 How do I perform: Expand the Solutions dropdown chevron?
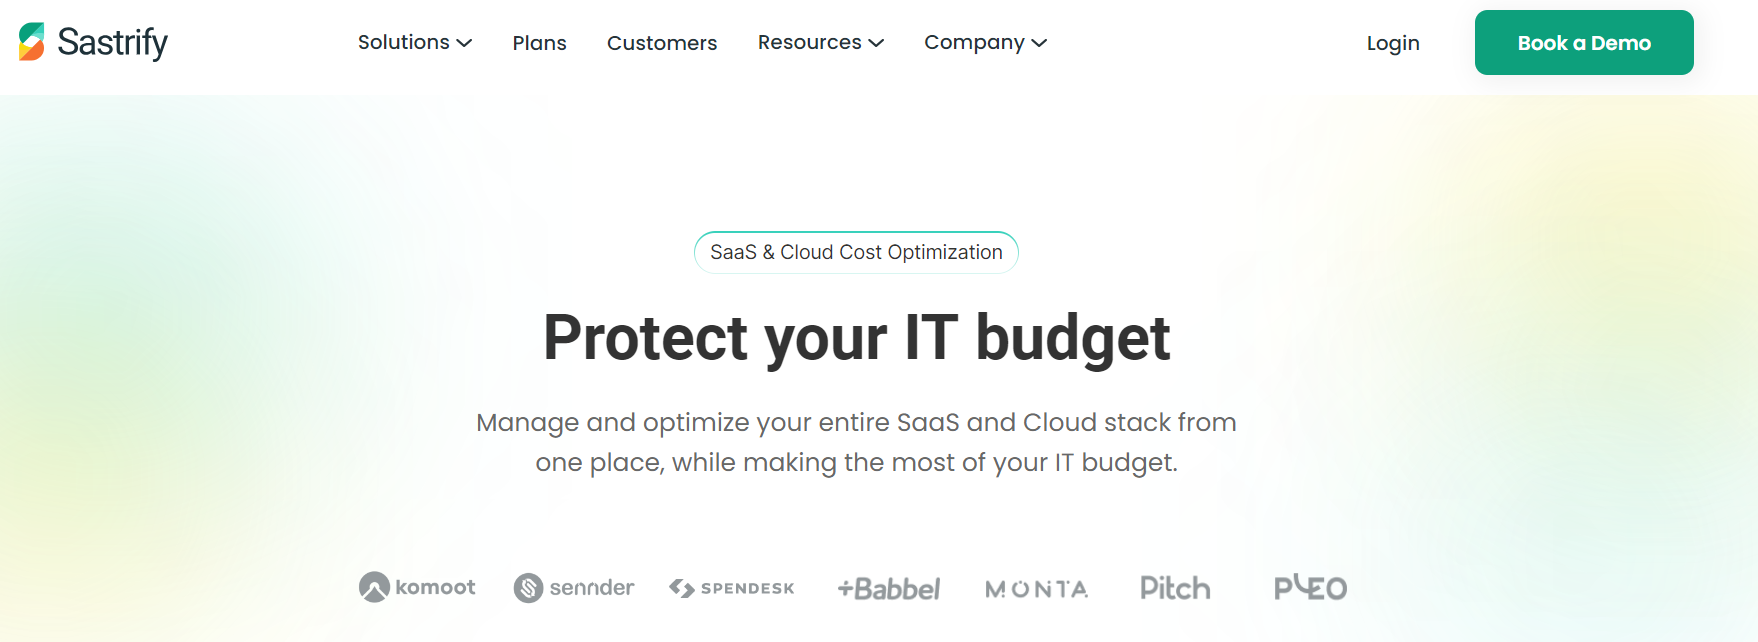tap(464, 43)
